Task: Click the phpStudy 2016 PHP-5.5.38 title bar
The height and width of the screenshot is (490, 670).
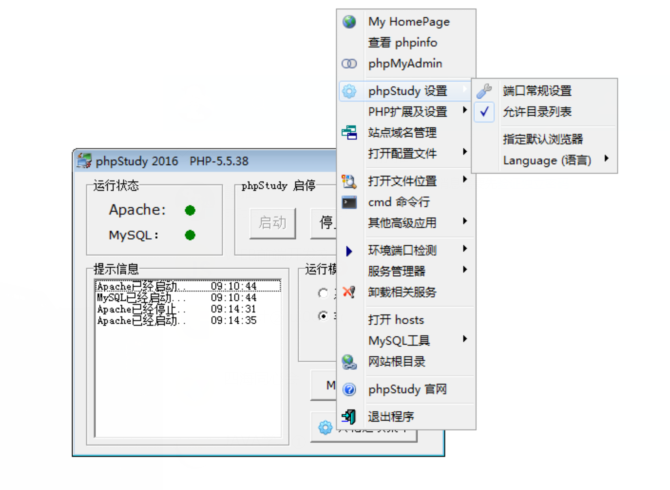Action: point(205,161)
